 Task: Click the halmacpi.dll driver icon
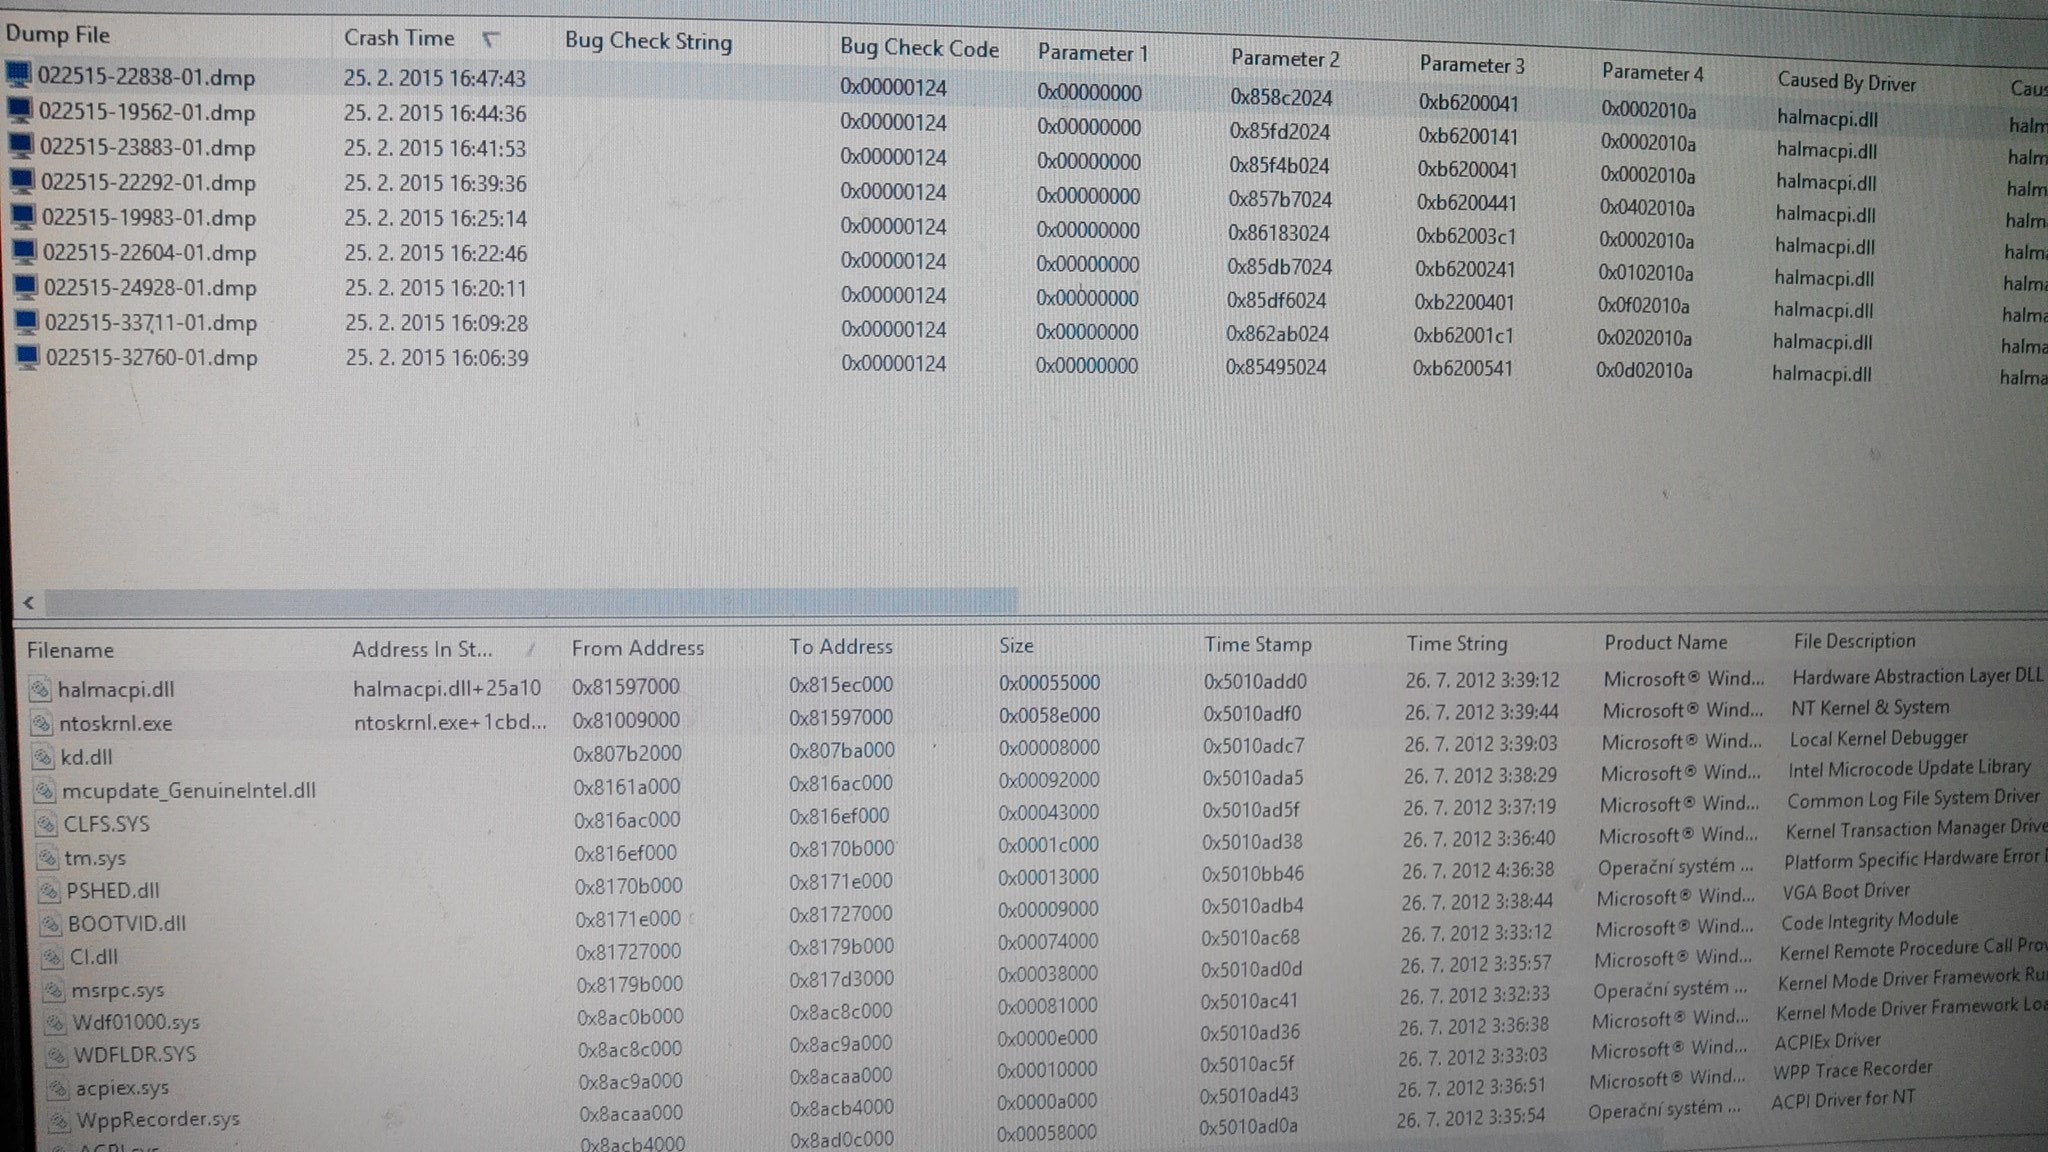click(40, 688)
